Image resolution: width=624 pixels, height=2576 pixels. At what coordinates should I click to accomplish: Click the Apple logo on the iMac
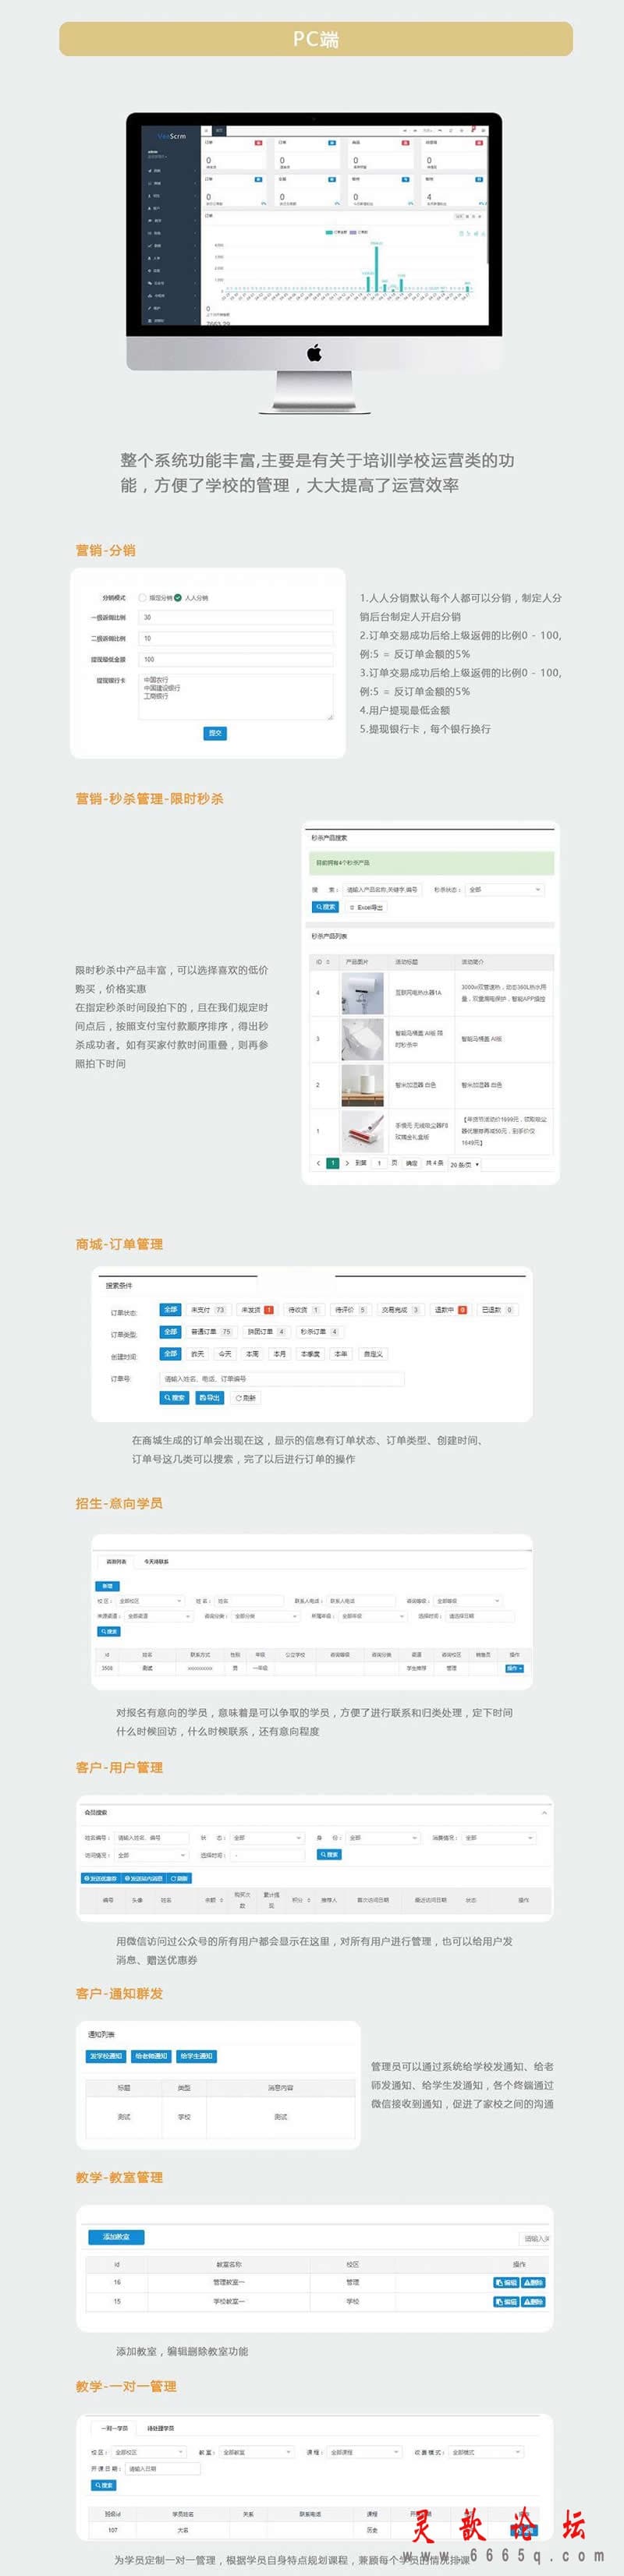click(314, 353)
